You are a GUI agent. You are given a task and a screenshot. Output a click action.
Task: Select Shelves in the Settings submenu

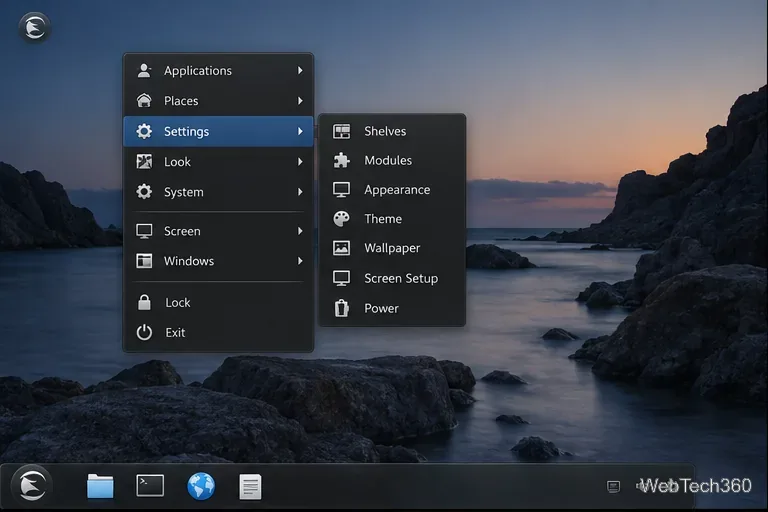pyautogui.click(x=392, y=131)
